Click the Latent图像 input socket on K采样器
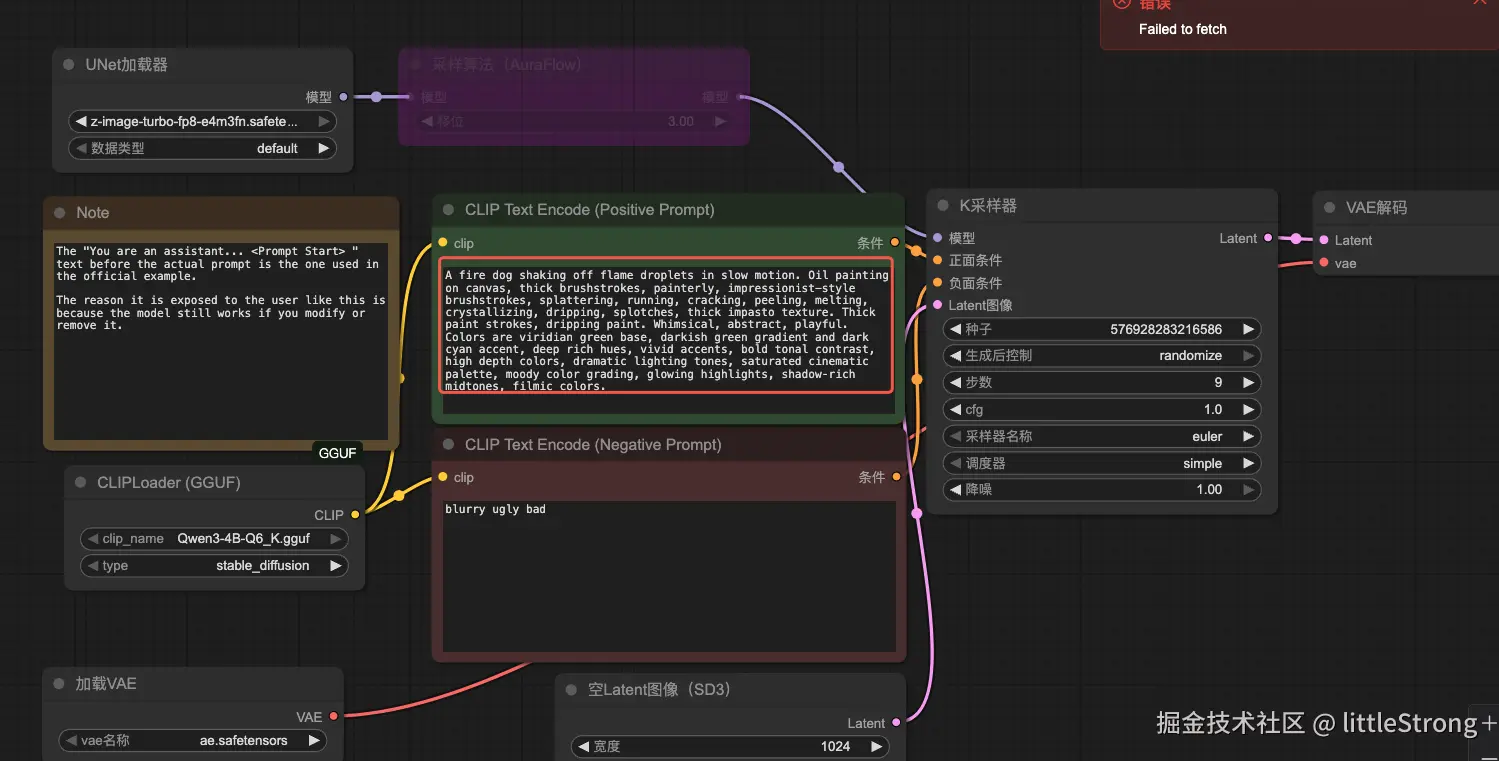1499x761 pixels. (937, 305)
